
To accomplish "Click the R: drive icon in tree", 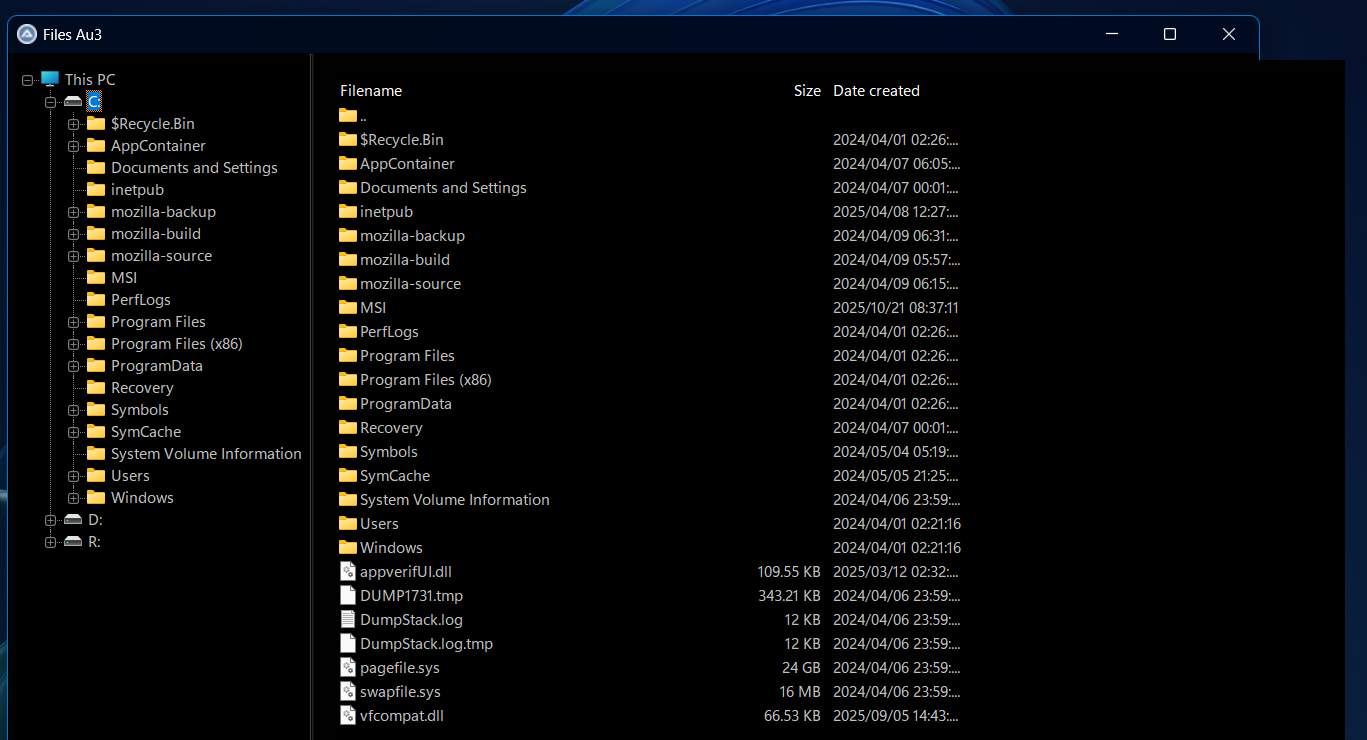I will coord(73,542).
